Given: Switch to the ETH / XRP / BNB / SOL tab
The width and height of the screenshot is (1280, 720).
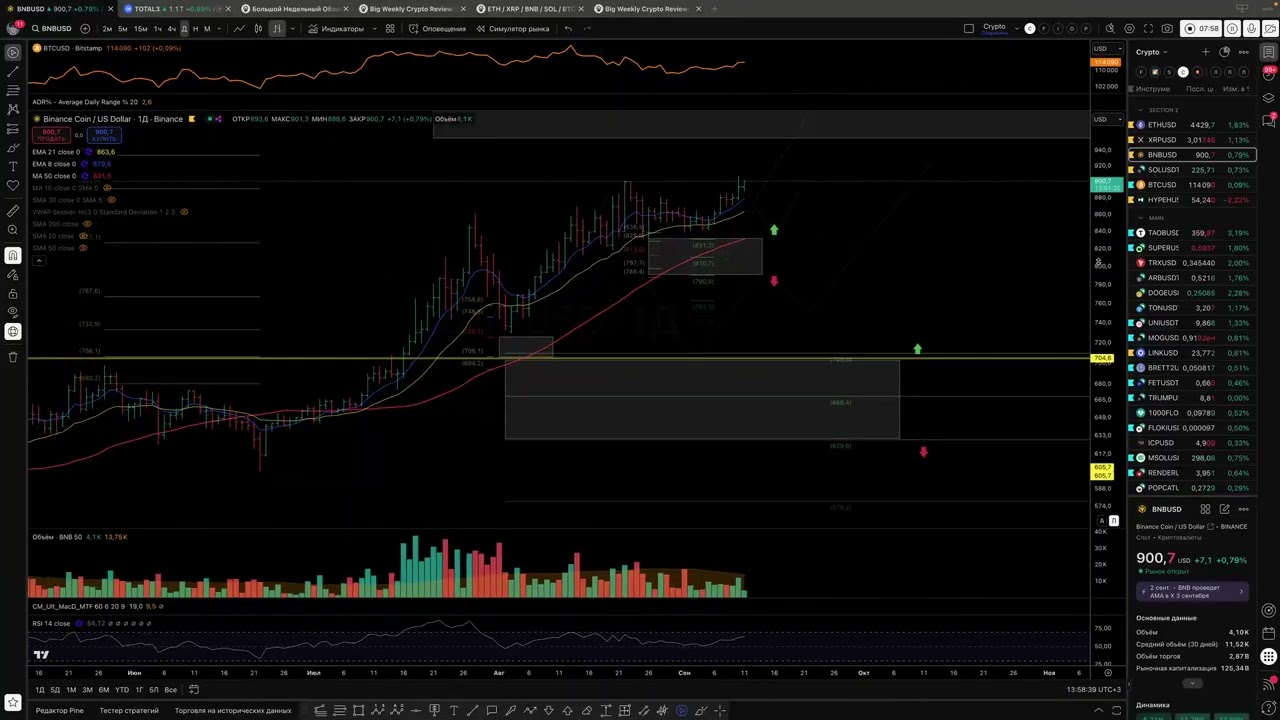Looking at the screenshot, I should [x=530, y=9].
